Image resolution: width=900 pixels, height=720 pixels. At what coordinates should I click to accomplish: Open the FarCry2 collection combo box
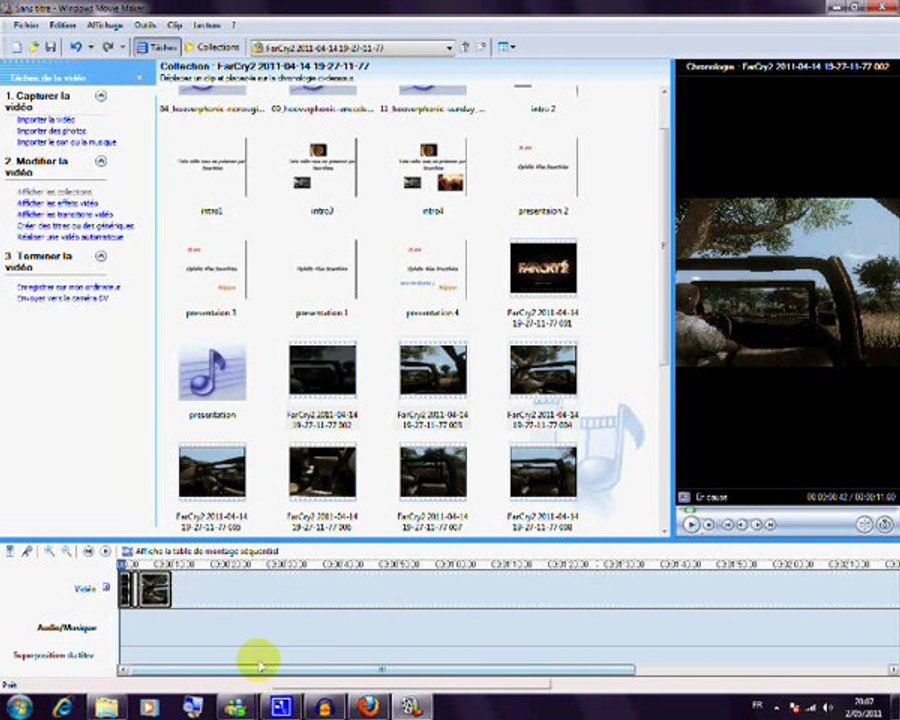pos(352,48)
